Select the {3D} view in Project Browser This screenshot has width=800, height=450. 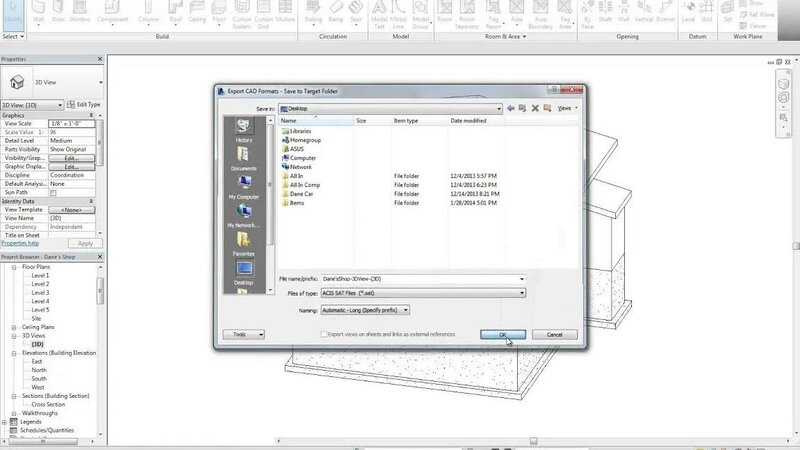click(x=37, y=344)
